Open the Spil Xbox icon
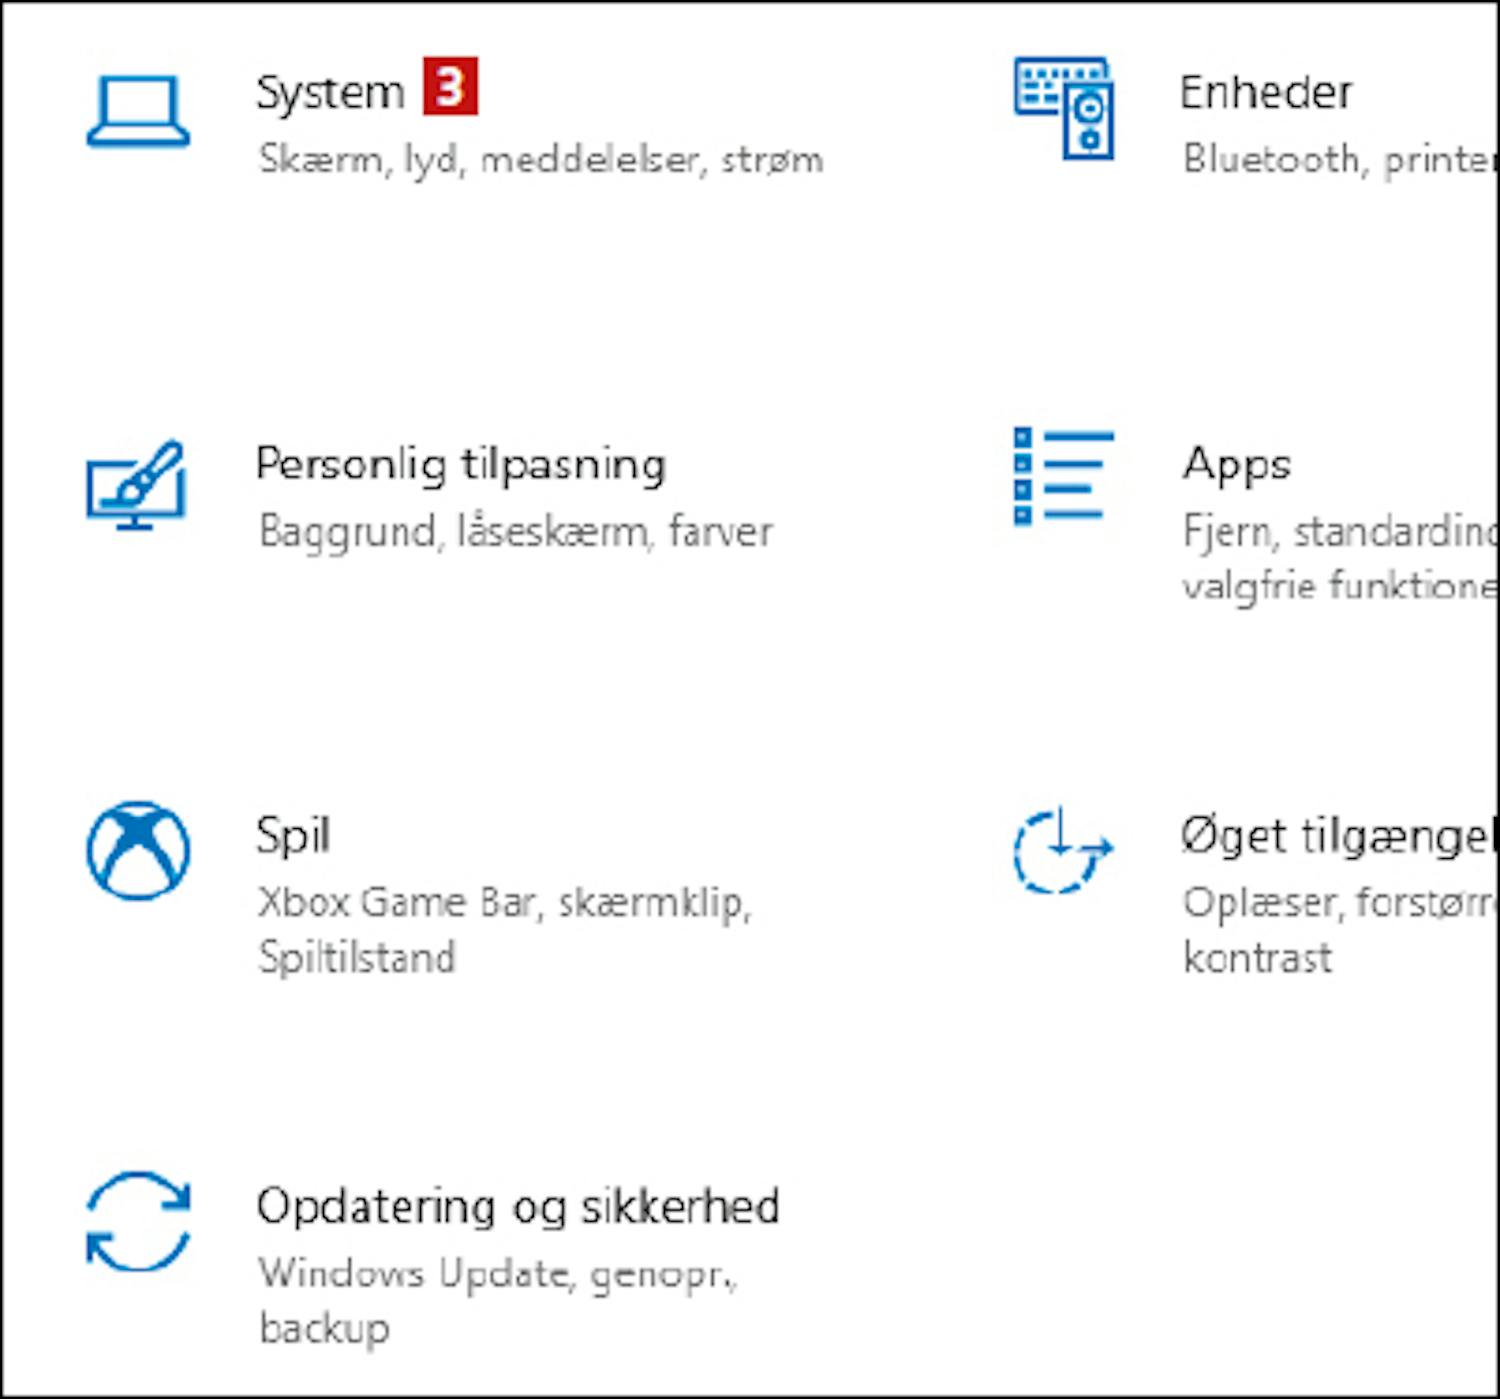 (138, 850)
